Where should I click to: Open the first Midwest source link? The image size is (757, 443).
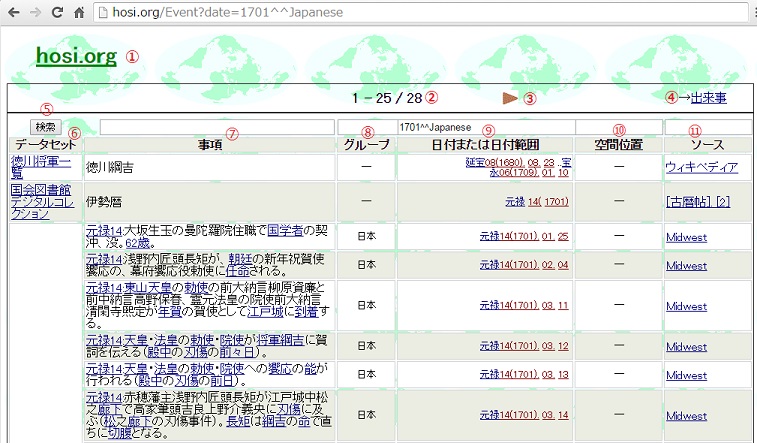686,237
